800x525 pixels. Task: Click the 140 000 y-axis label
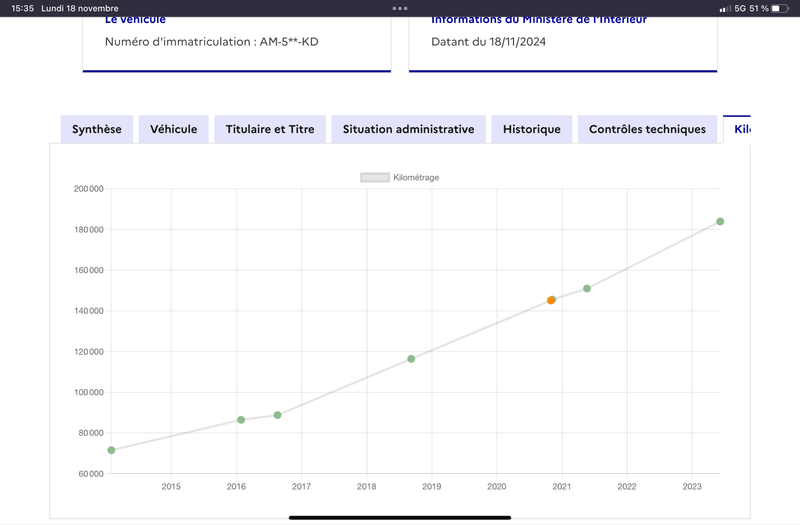tap(89, 311)
